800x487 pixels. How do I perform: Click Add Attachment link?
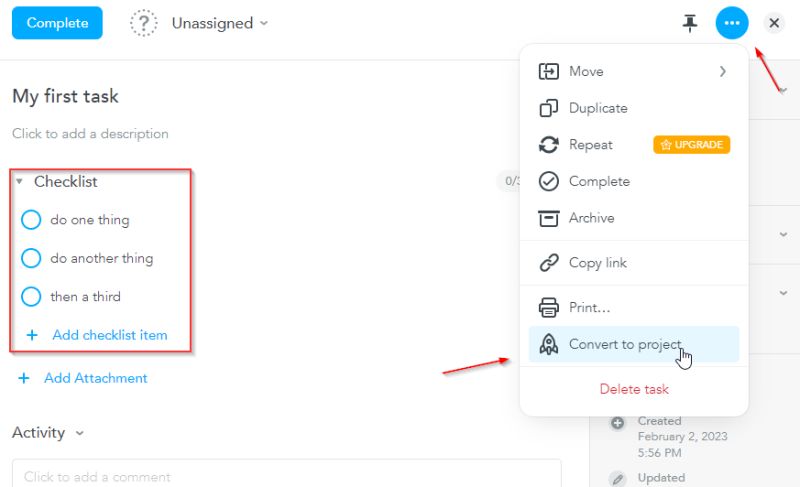tap(95, 378)
